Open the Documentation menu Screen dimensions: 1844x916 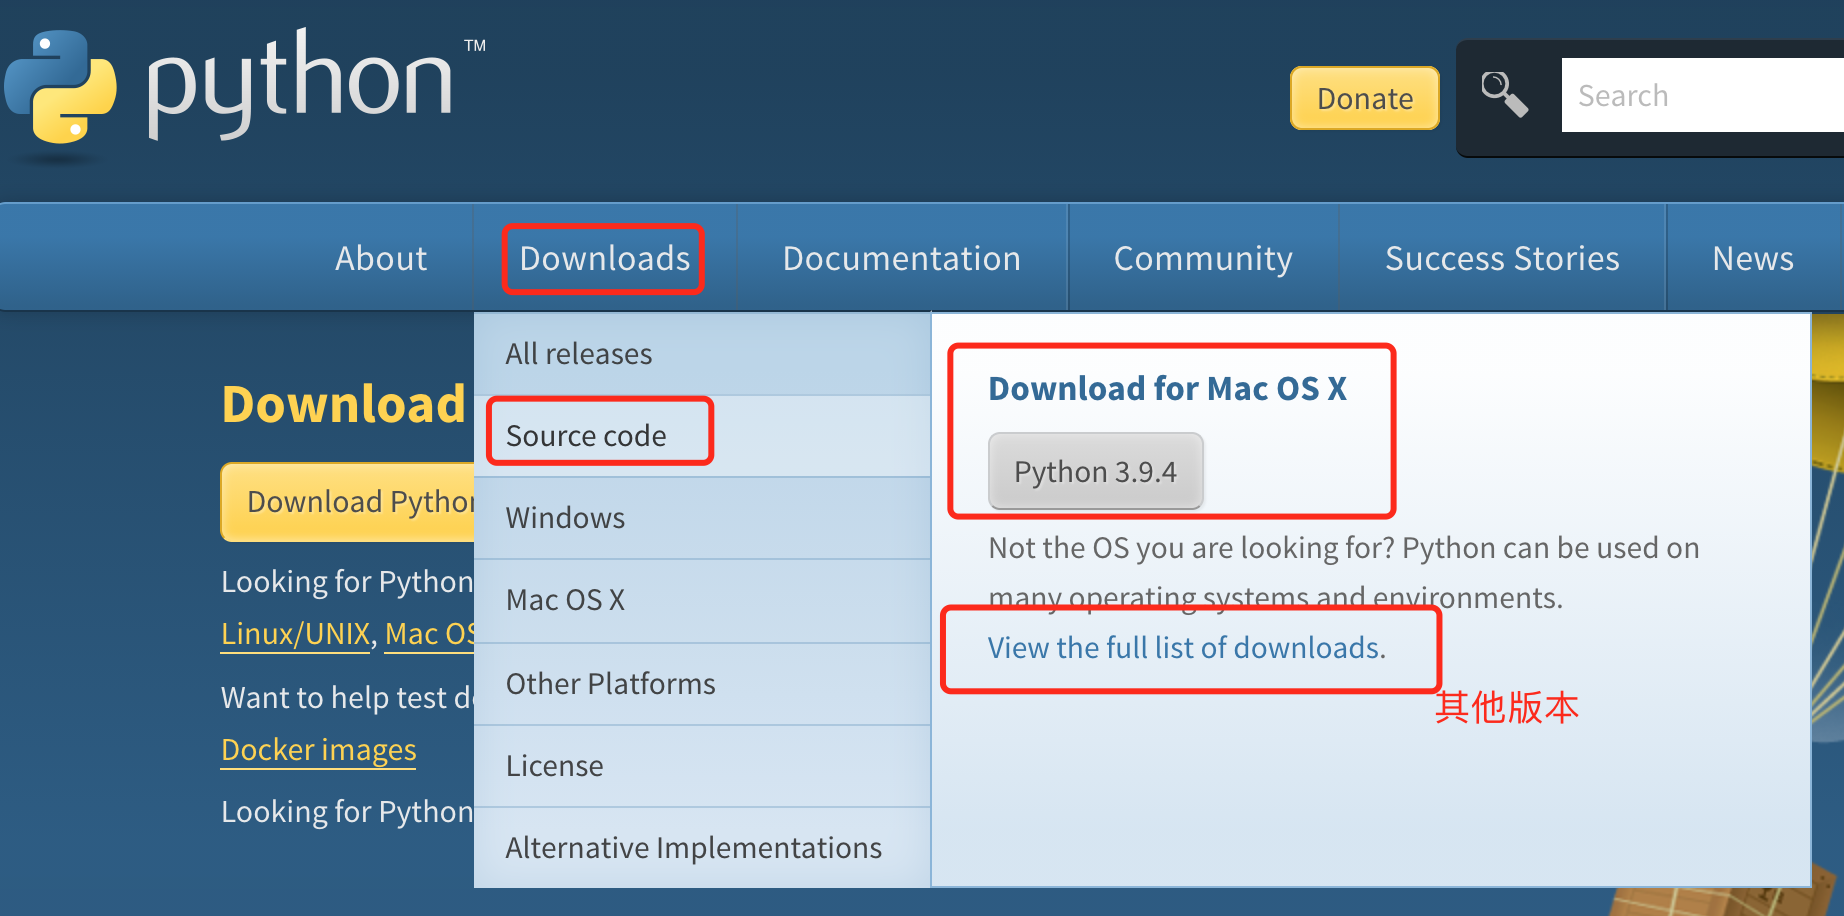(x=901, y=258)
